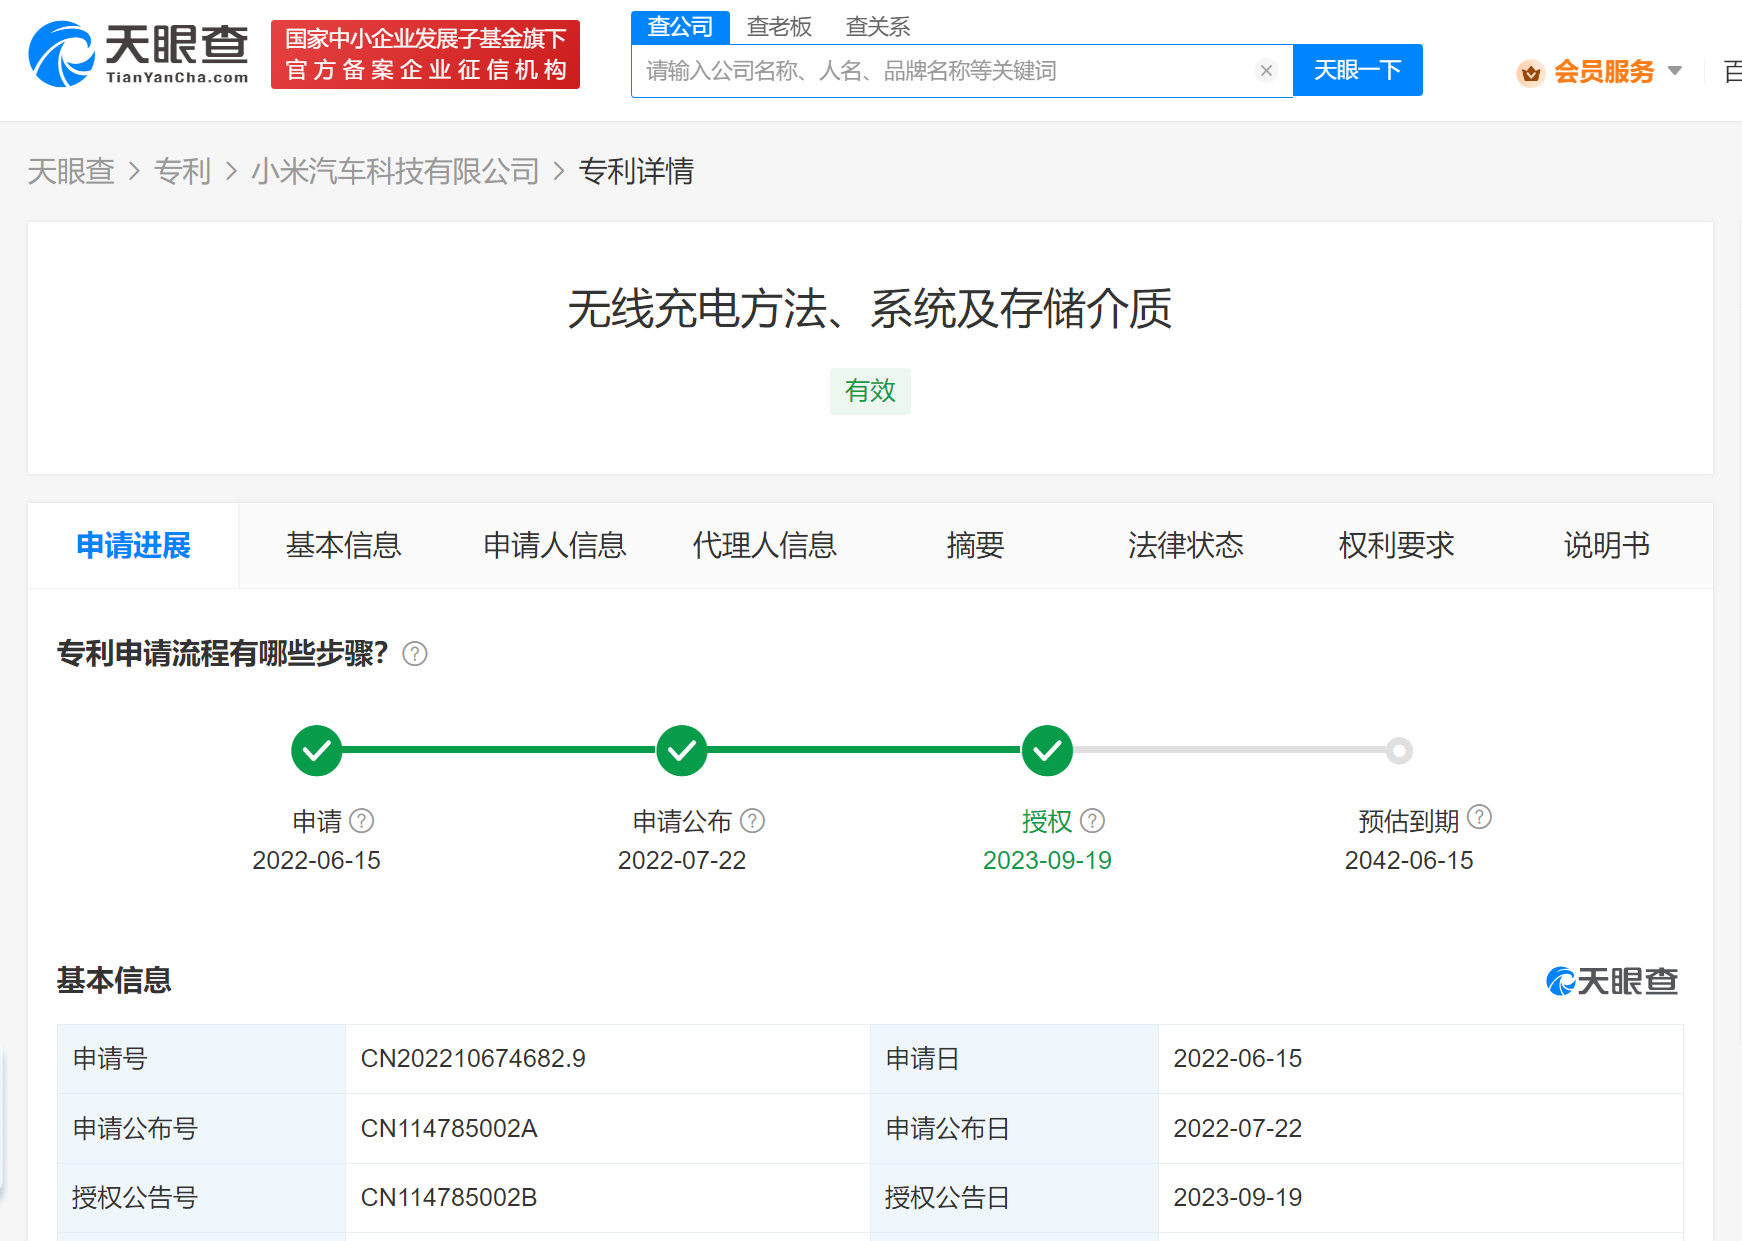
Task: Switch to the 查老板 search tab
Action: pos(779,27)
